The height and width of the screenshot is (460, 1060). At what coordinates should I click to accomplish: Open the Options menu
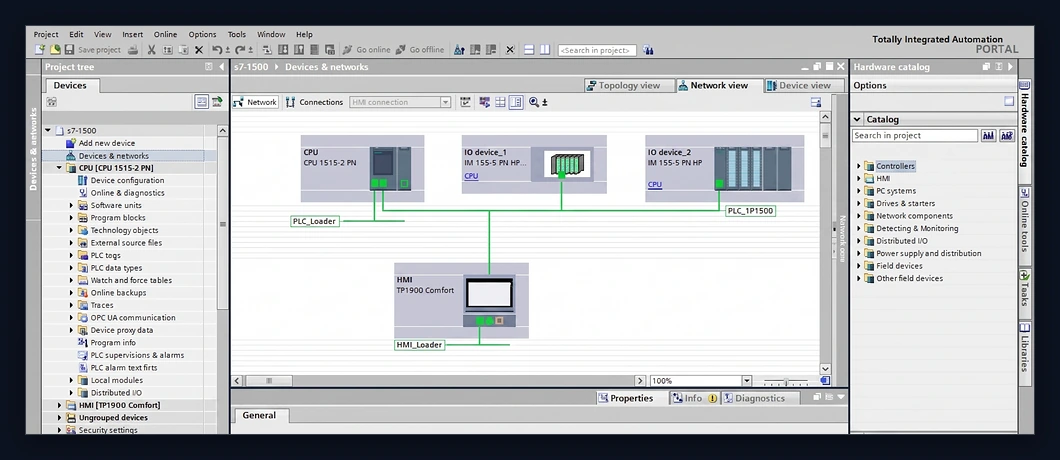[202, 34]
